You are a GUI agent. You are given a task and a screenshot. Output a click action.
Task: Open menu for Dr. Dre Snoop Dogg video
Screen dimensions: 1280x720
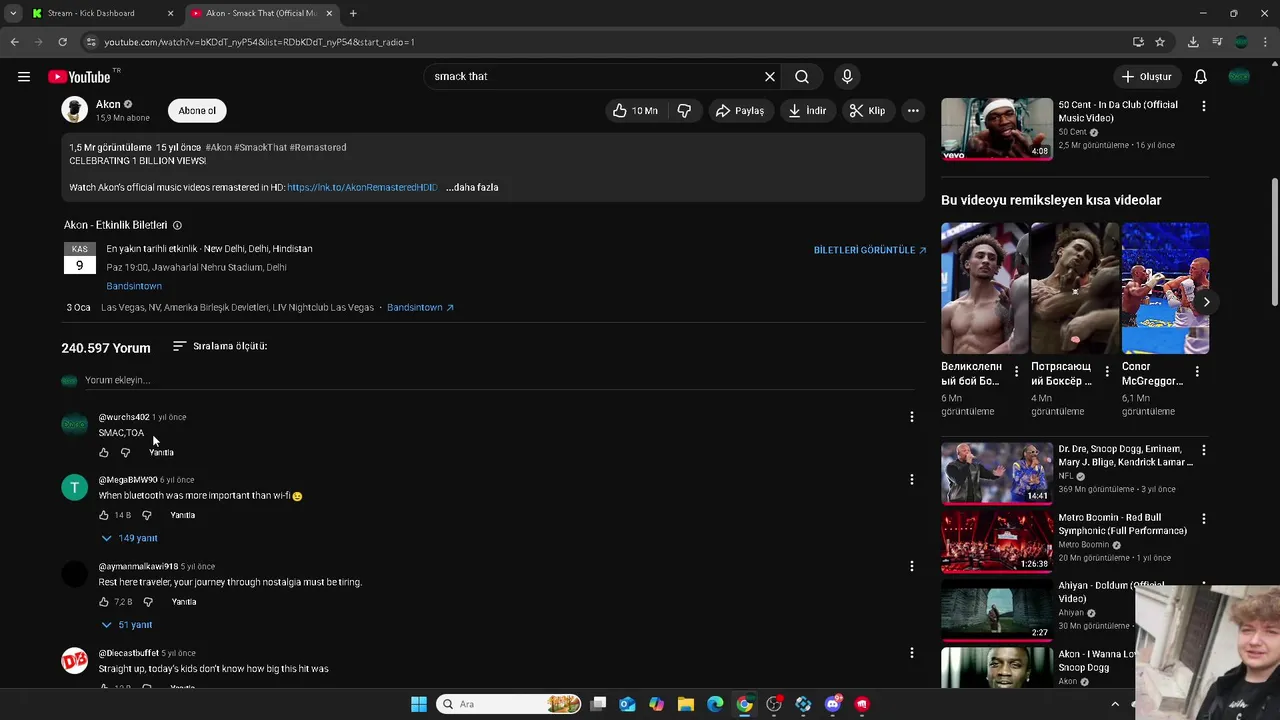1203,450
